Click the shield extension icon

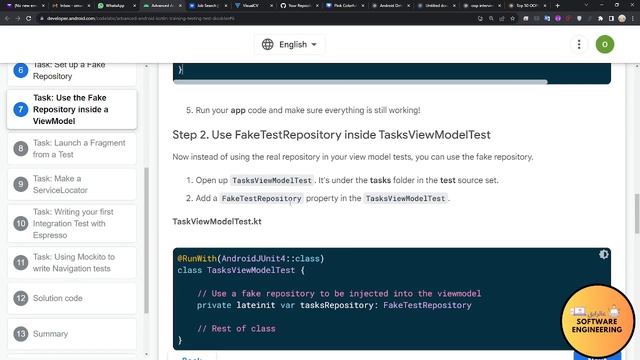click(x=579, y=18)
